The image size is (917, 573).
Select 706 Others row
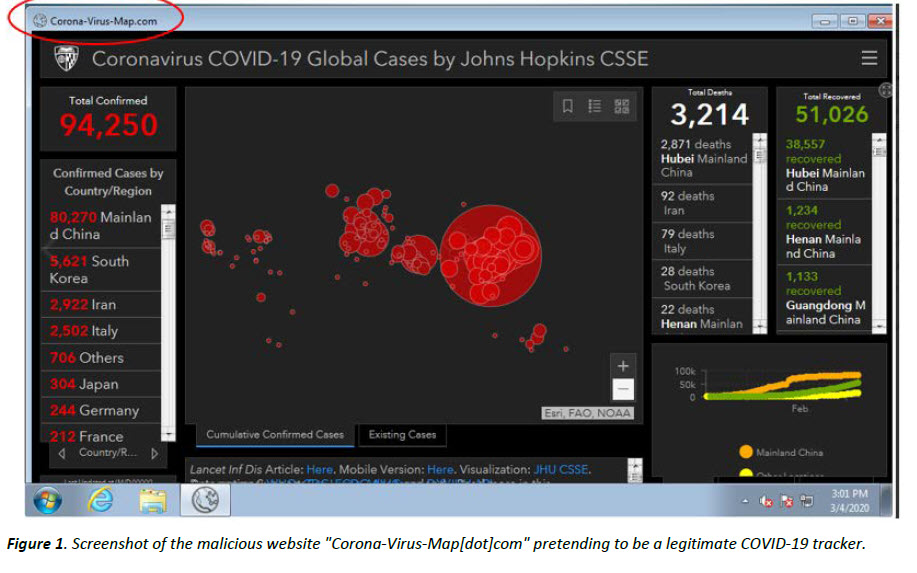(101, 357)
